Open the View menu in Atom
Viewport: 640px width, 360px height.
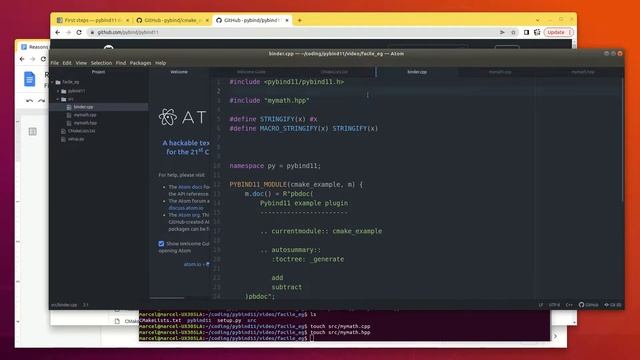(x=81, y=63)
